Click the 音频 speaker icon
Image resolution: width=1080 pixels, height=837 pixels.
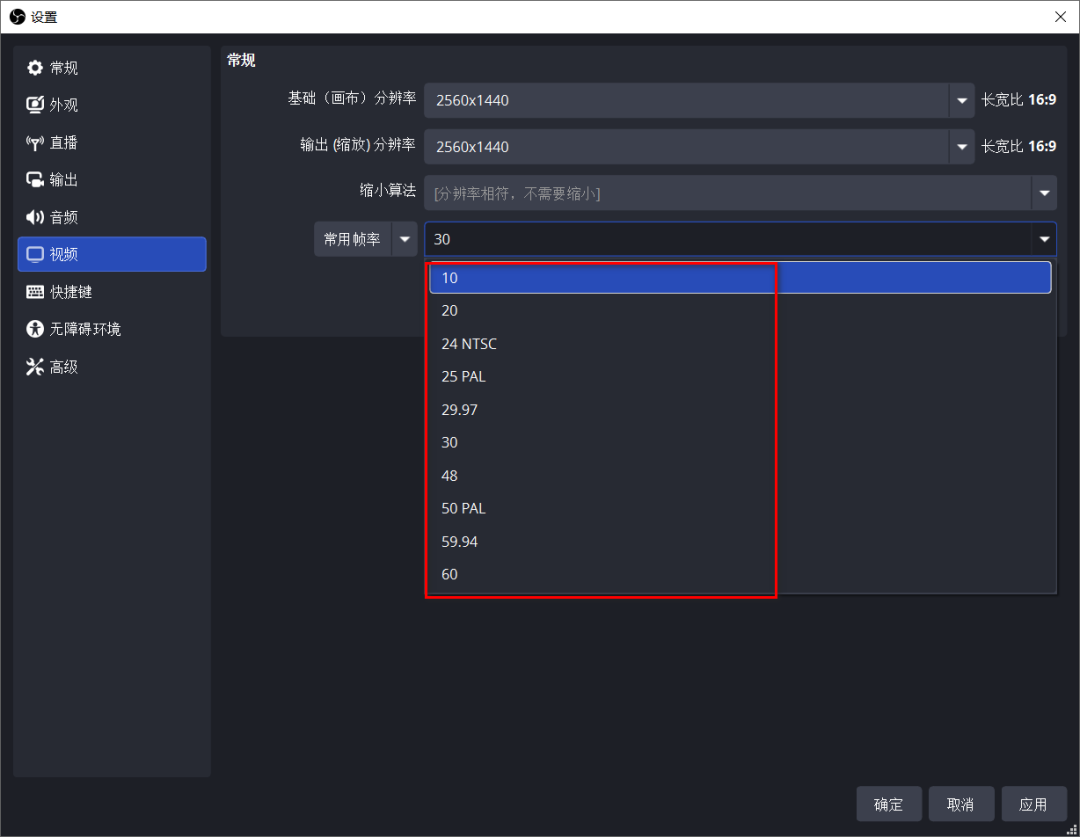[35, 217]
